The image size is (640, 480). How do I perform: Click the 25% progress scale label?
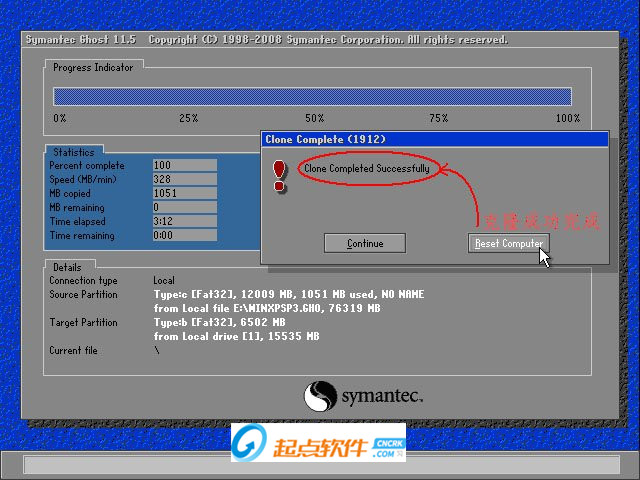[x=189, y=118]
